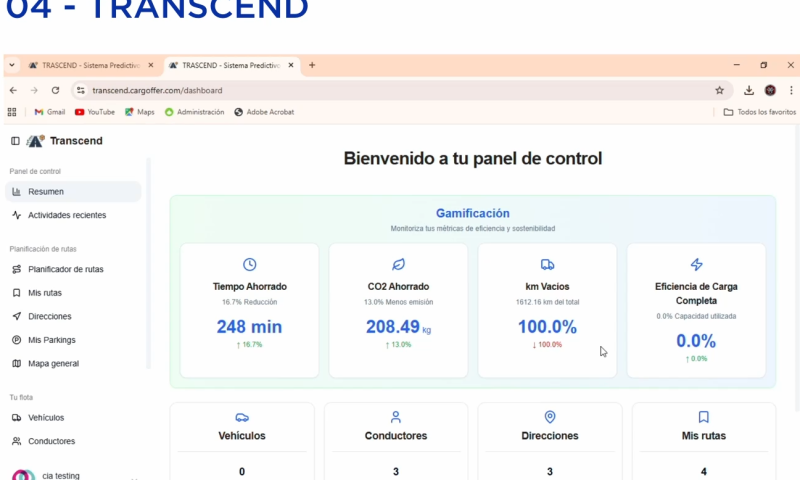Go to Mis rutas in sidebar
This screenshot has height=480, width=800.
pos(44,293)
